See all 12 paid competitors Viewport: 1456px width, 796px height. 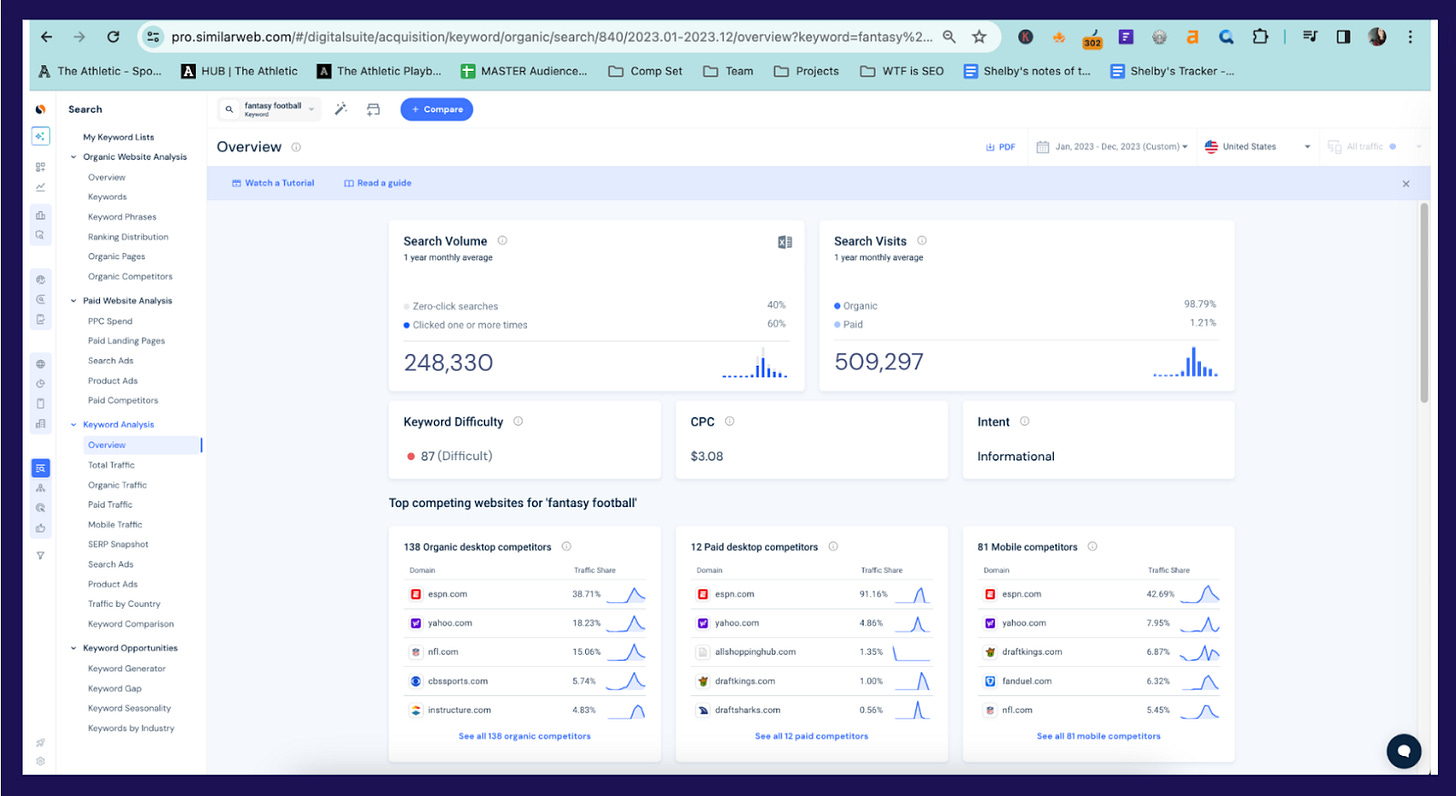tap(812, 736)
